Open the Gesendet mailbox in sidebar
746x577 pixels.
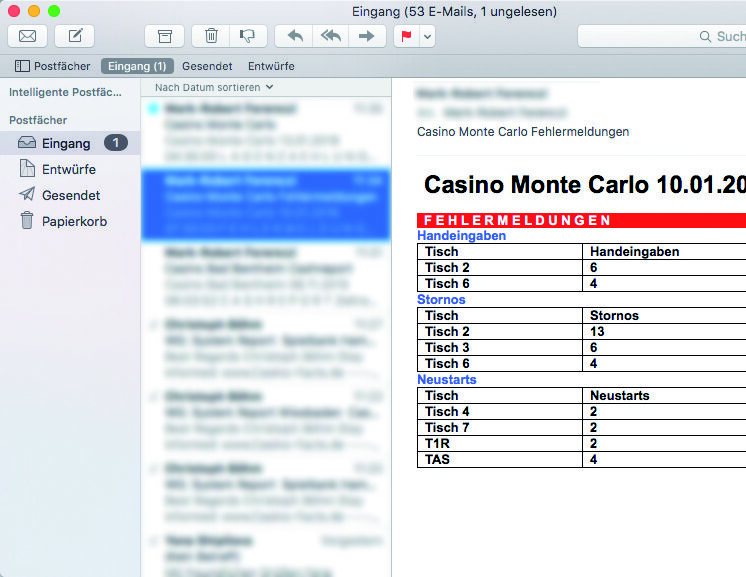click(x=71, y=195)
